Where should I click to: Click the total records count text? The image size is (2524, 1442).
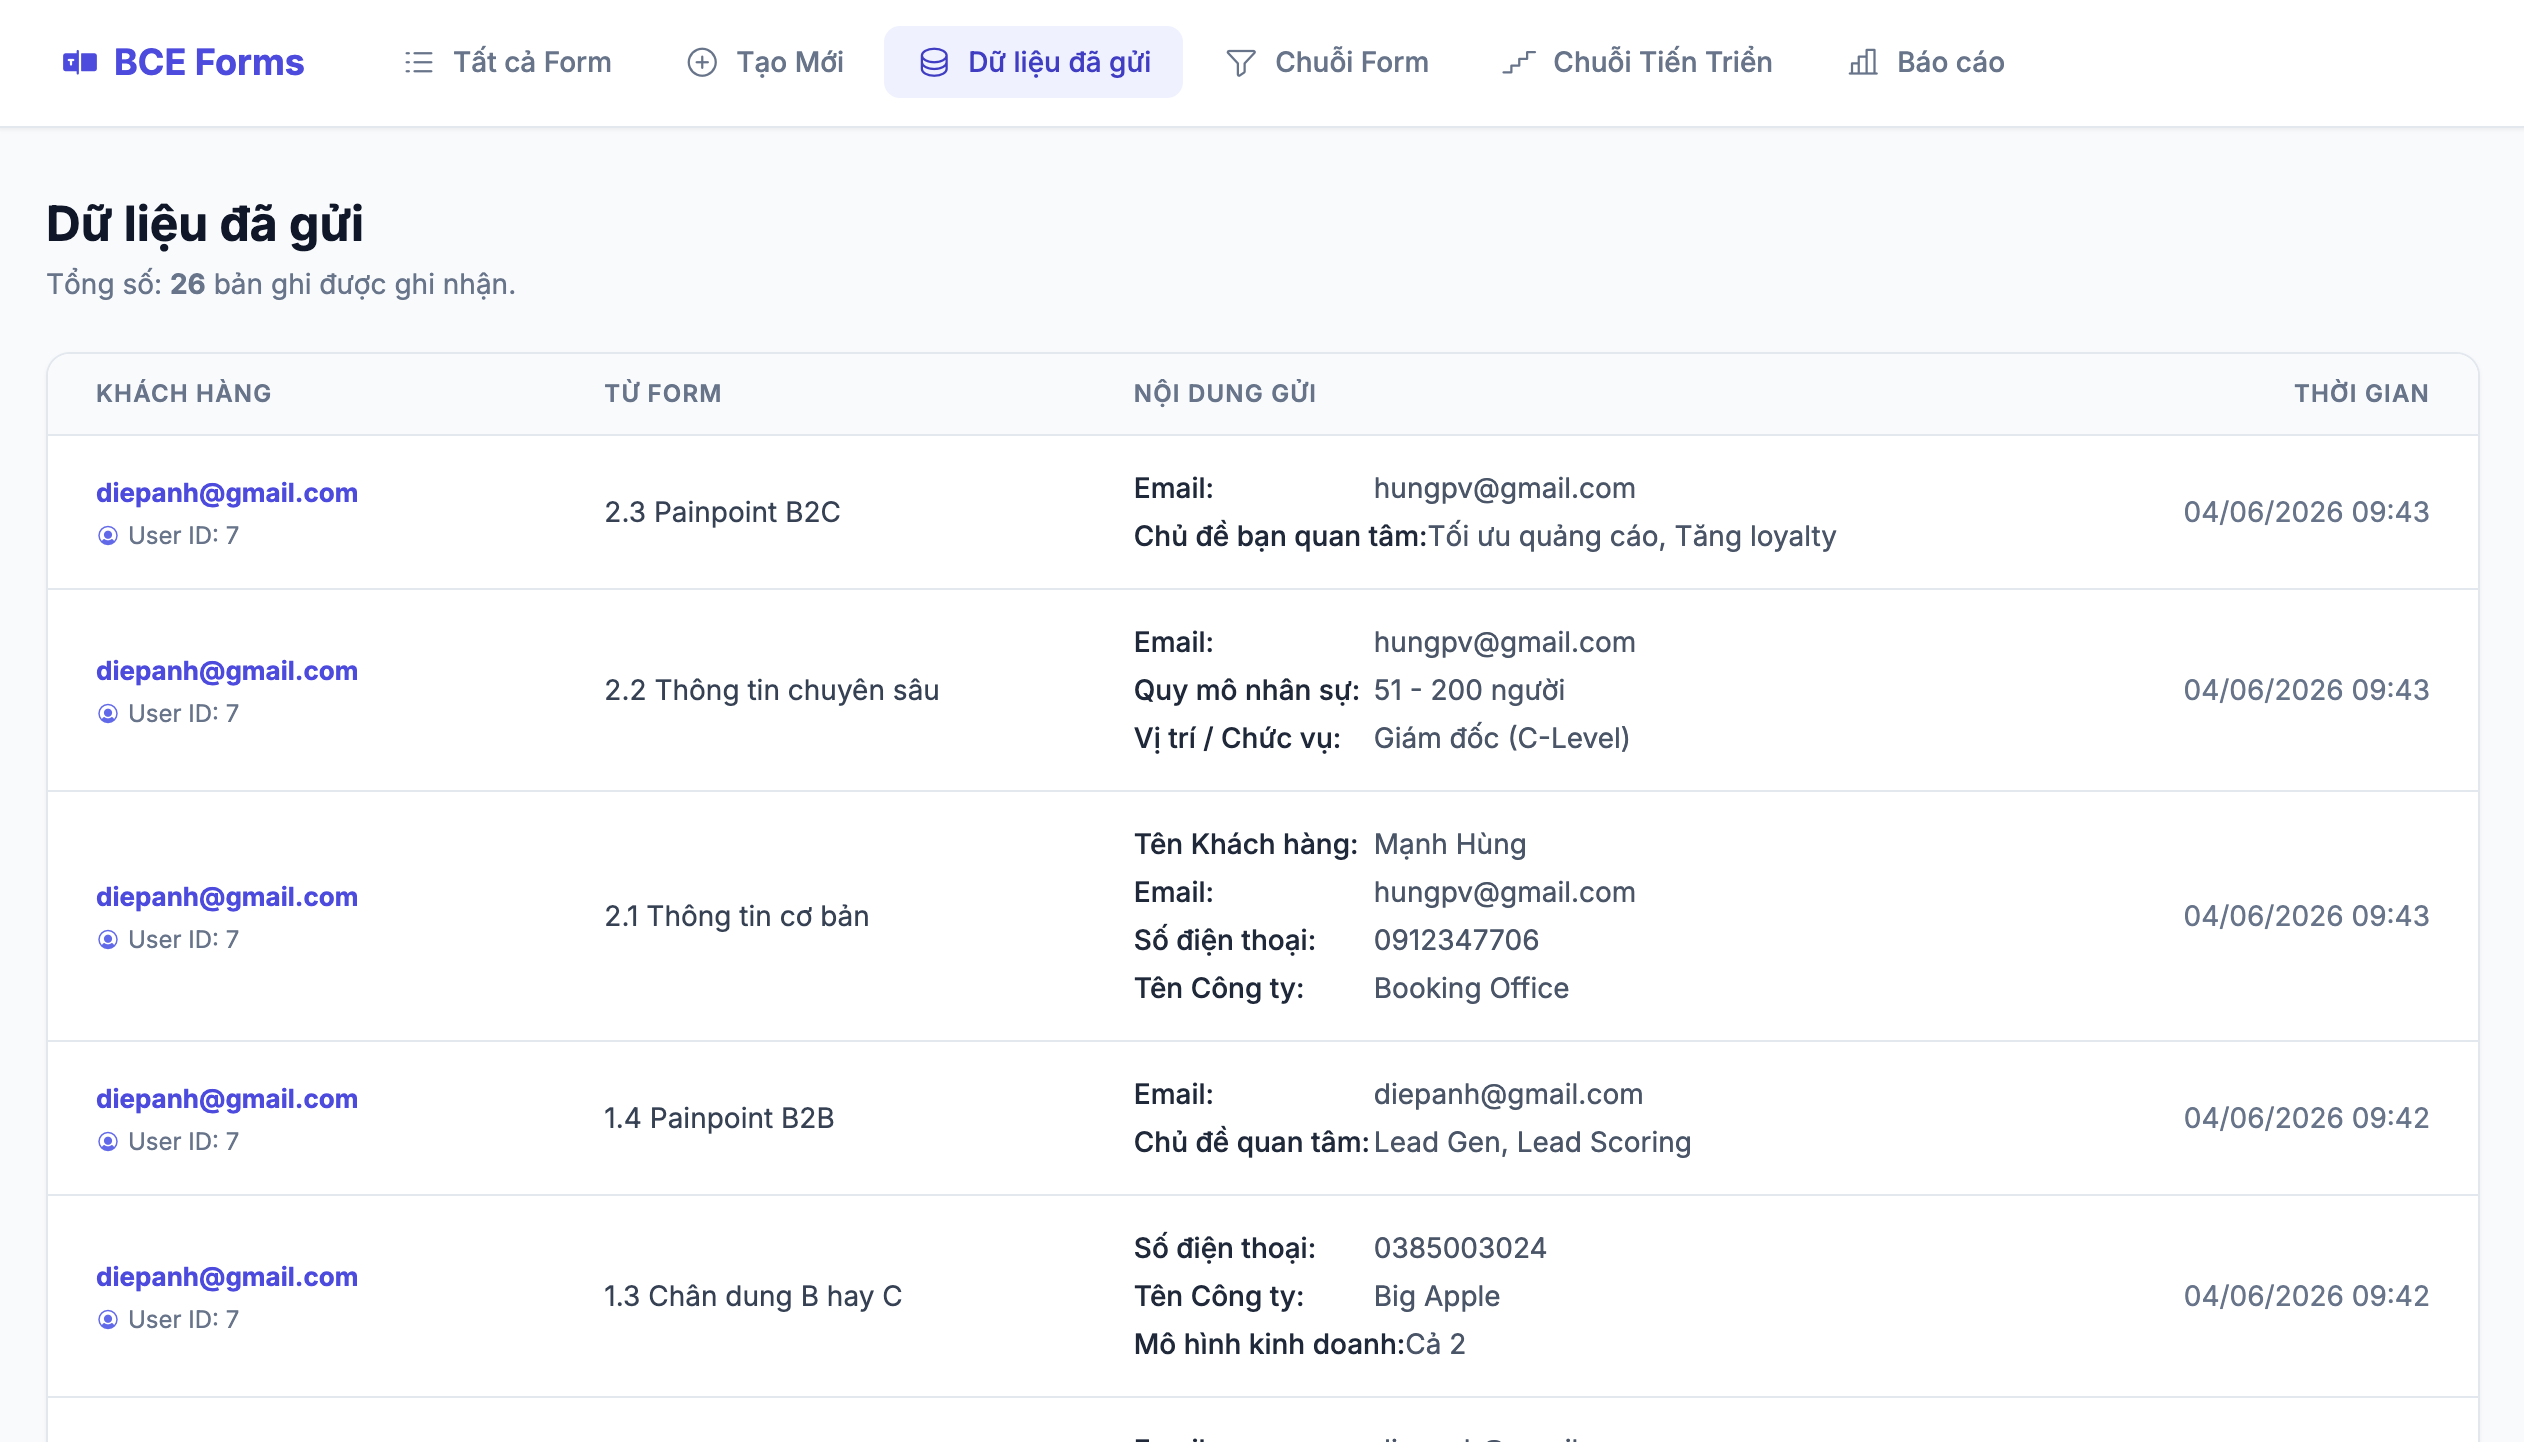(281, 285)
